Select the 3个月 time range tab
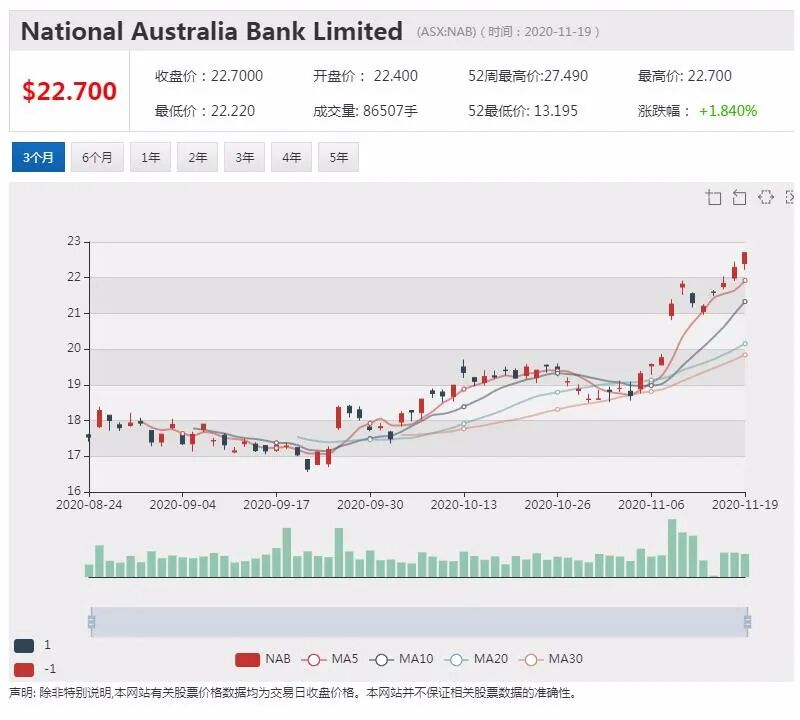The height and width of the screenshot is (720, 800). tap(38, 157)
